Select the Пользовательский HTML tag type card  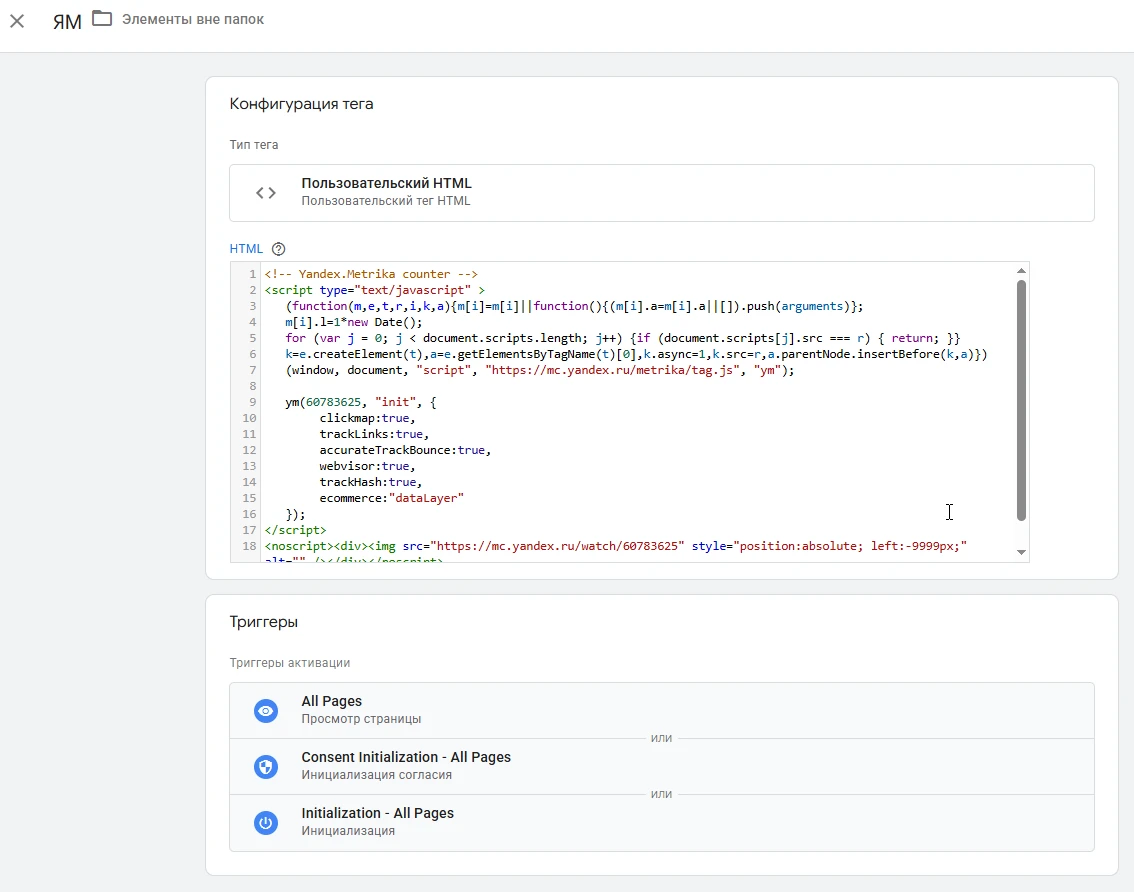(x=662, y=192)
